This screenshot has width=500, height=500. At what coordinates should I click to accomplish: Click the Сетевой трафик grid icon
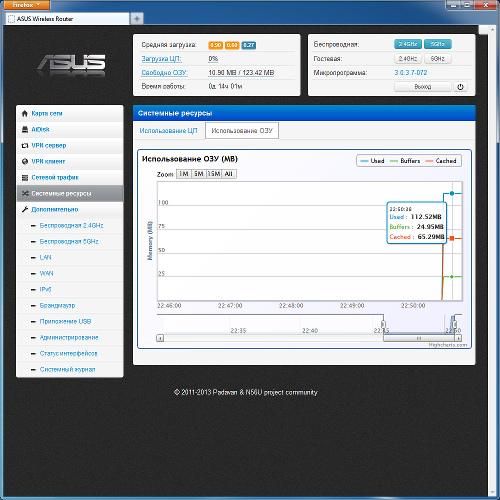click(x=25, y=177)
